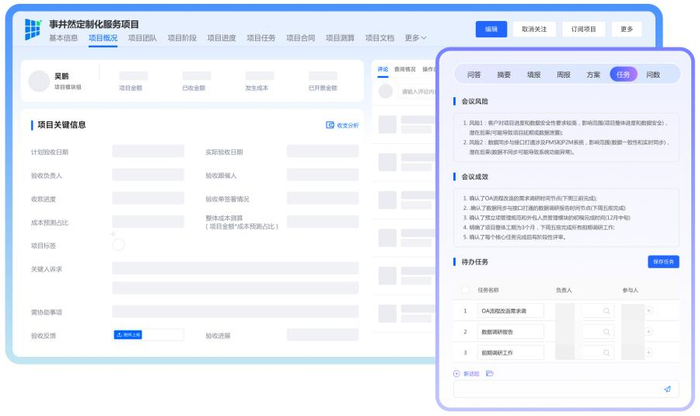Click the blue 编辑 button

tap(491, 29)
